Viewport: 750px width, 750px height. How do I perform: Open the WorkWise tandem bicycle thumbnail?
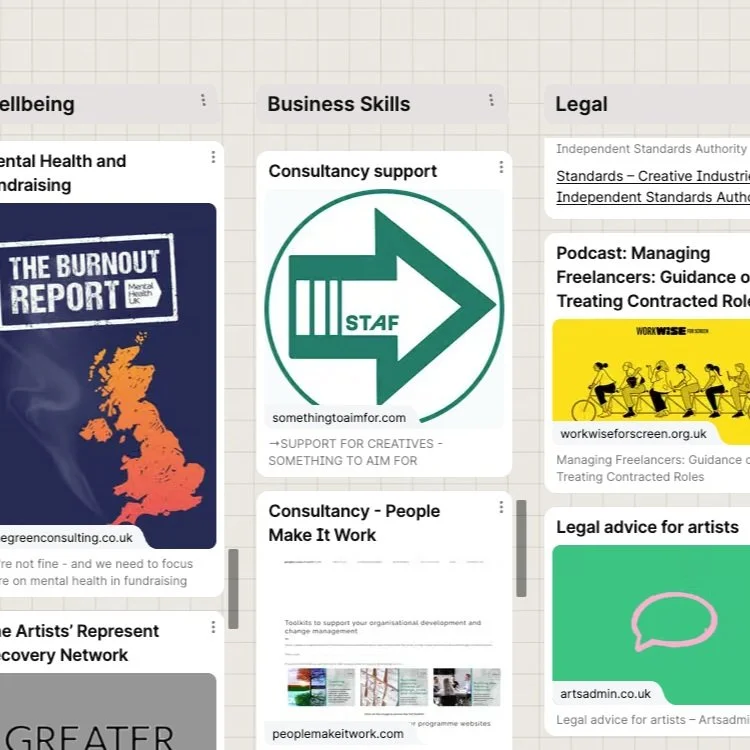[x=651, y=382]
